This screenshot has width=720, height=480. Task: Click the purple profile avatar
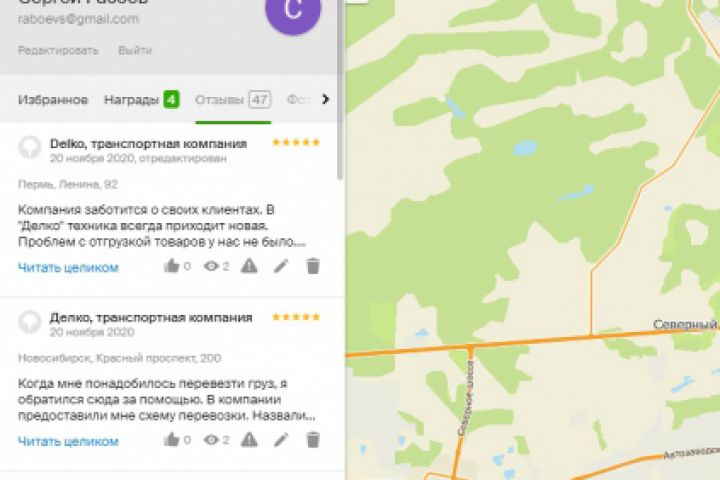tap(293, 10)
